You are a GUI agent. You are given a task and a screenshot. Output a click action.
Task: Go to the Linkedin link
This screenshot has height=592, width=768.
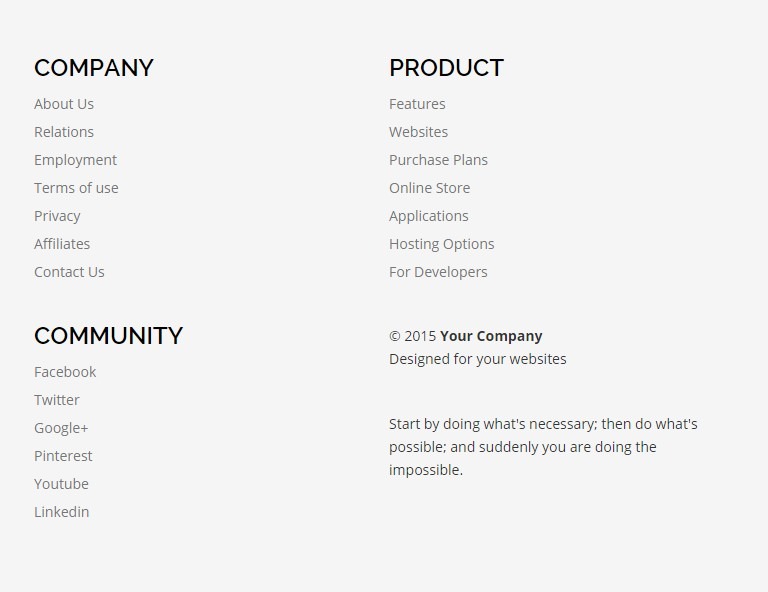62,512
